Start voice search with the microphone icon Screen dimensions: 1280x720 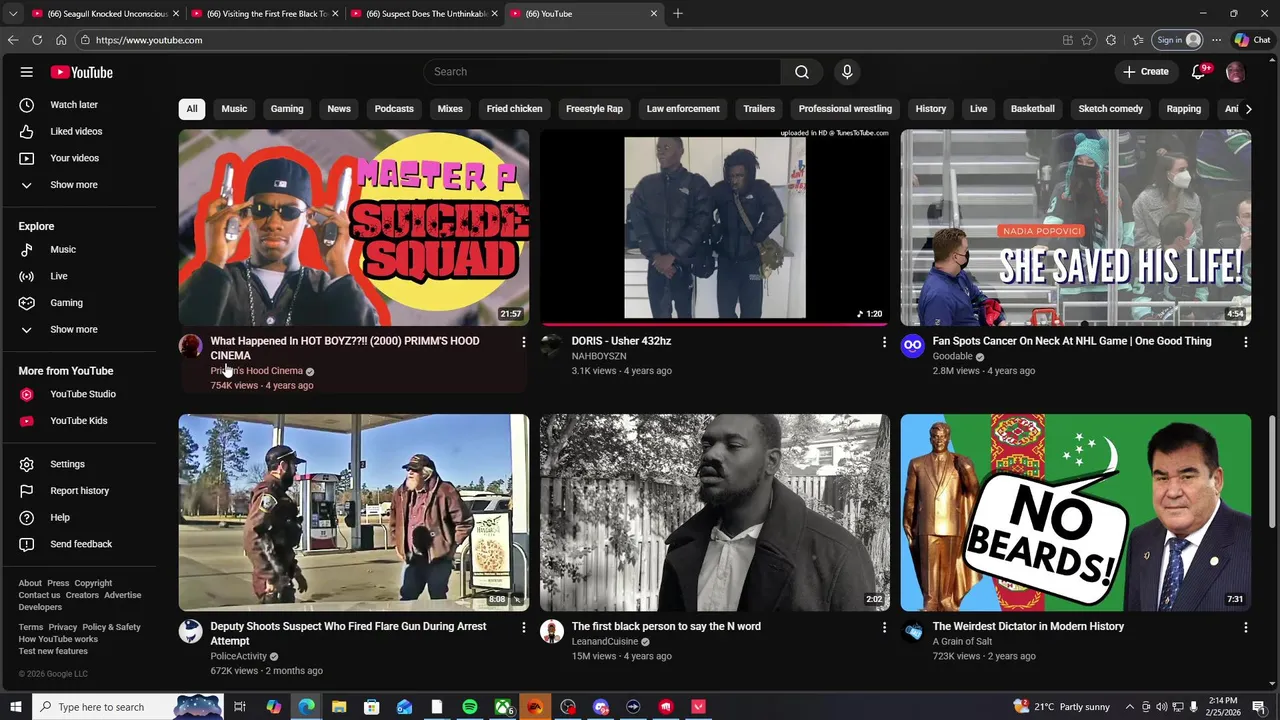[847, 72]
